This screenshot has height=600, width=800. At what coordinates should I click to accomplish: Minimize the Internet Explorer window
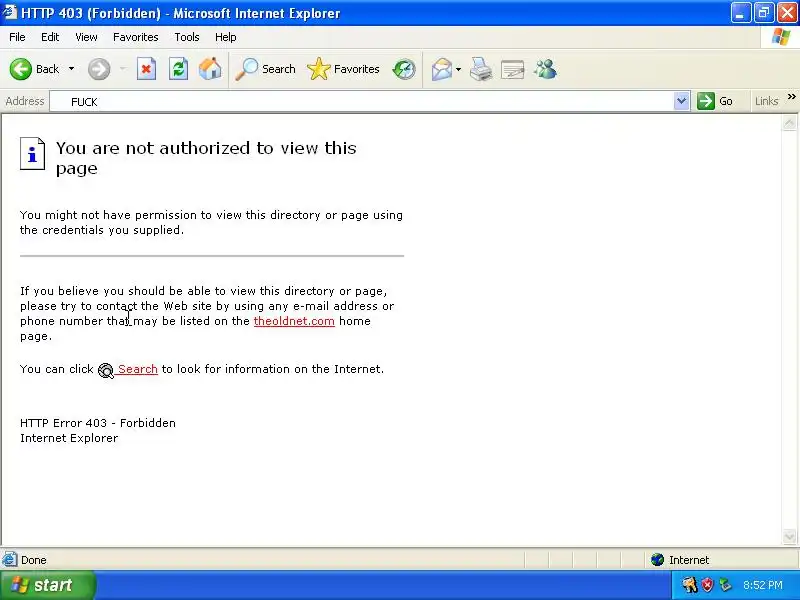[x=740, y=12]
